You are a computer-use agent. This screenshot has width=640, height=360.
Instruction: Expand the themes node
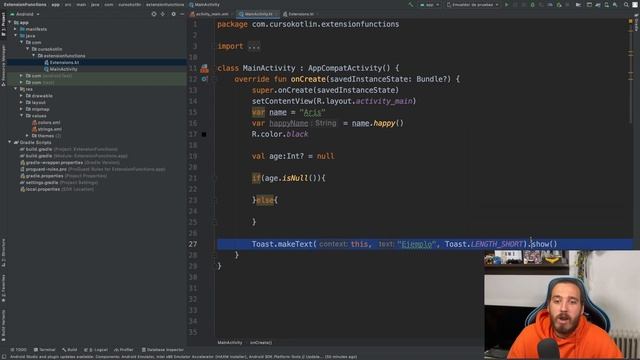[x=27, y=136]
